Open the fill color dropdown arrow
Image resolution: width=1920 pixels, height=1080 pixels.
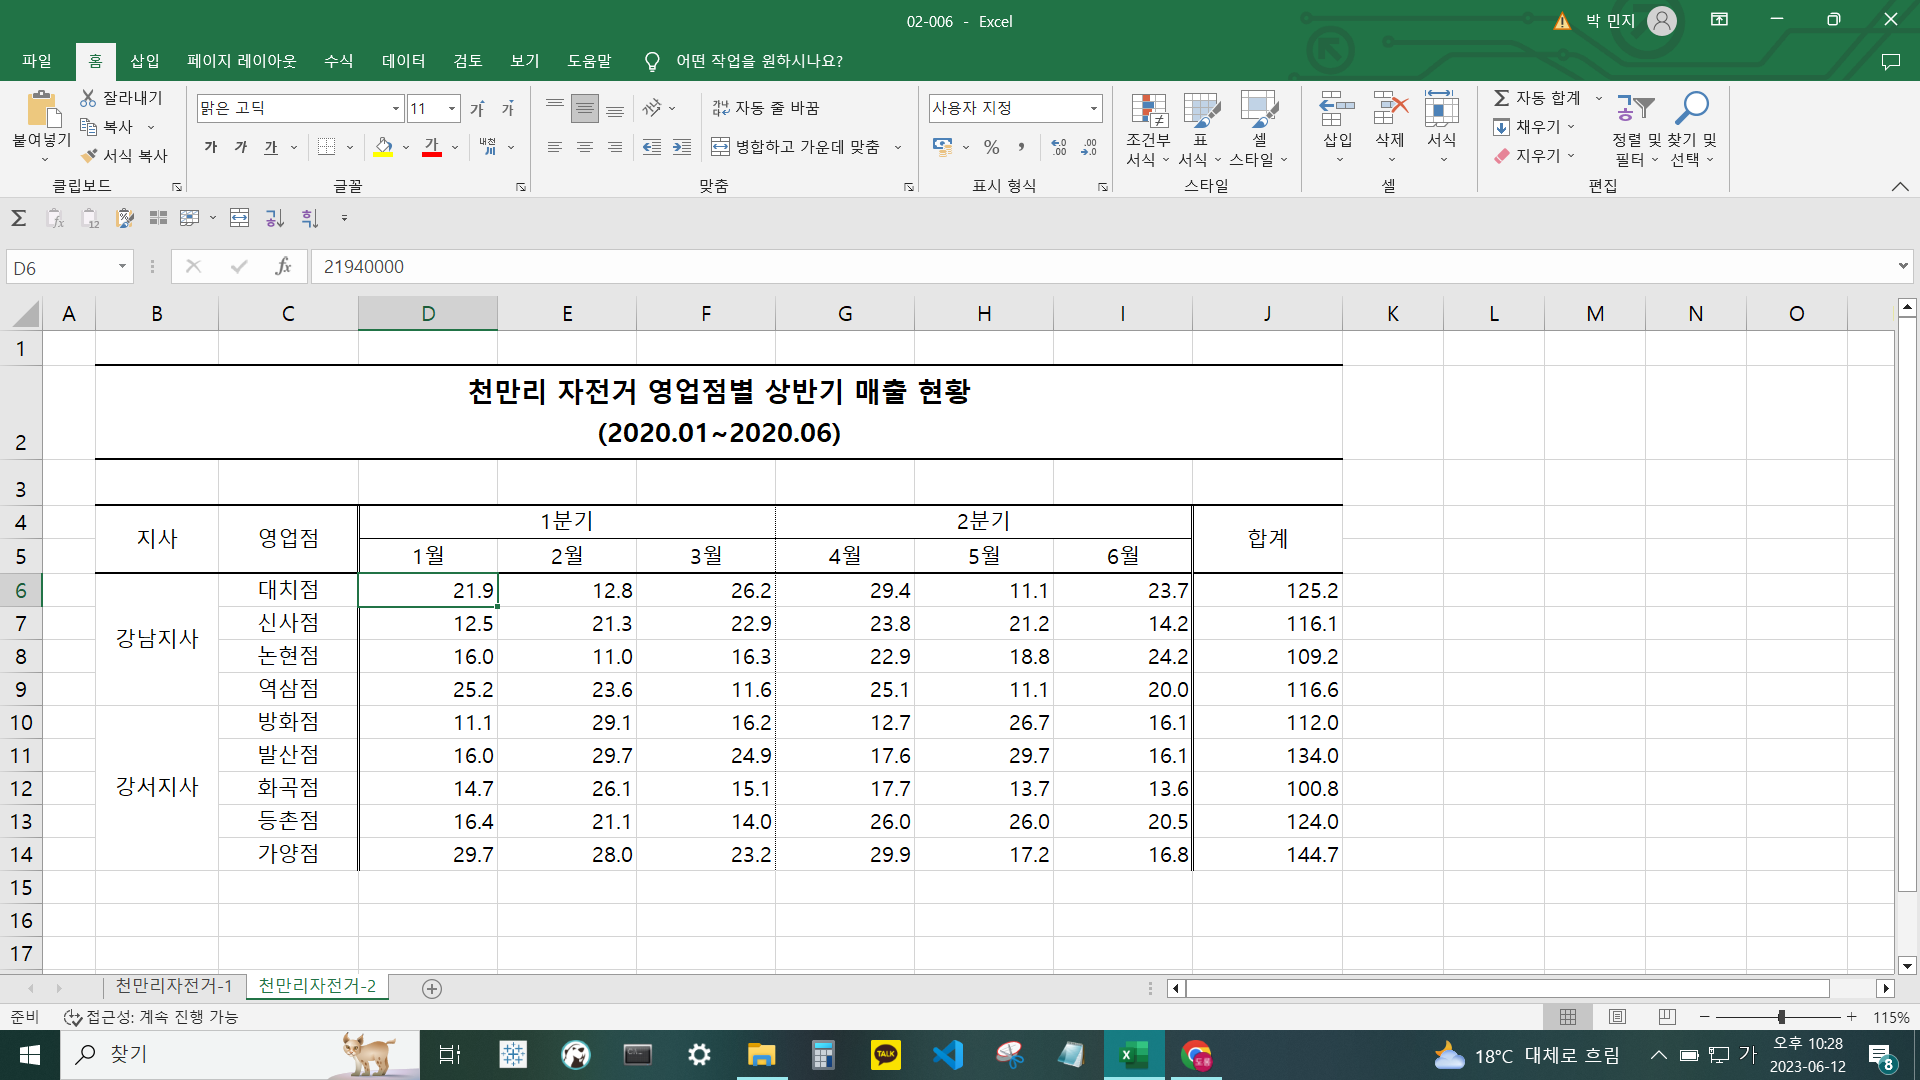406,147
